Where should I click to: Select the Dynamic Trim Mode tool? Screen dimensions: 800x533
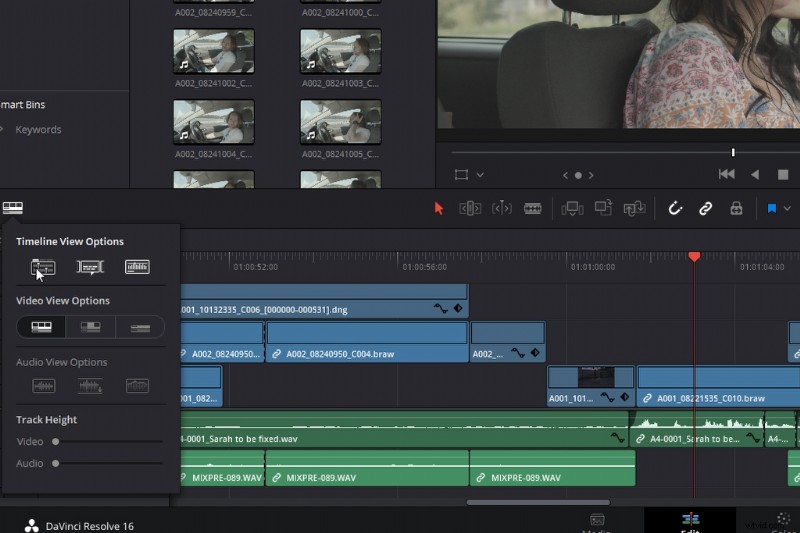[502, 208]
